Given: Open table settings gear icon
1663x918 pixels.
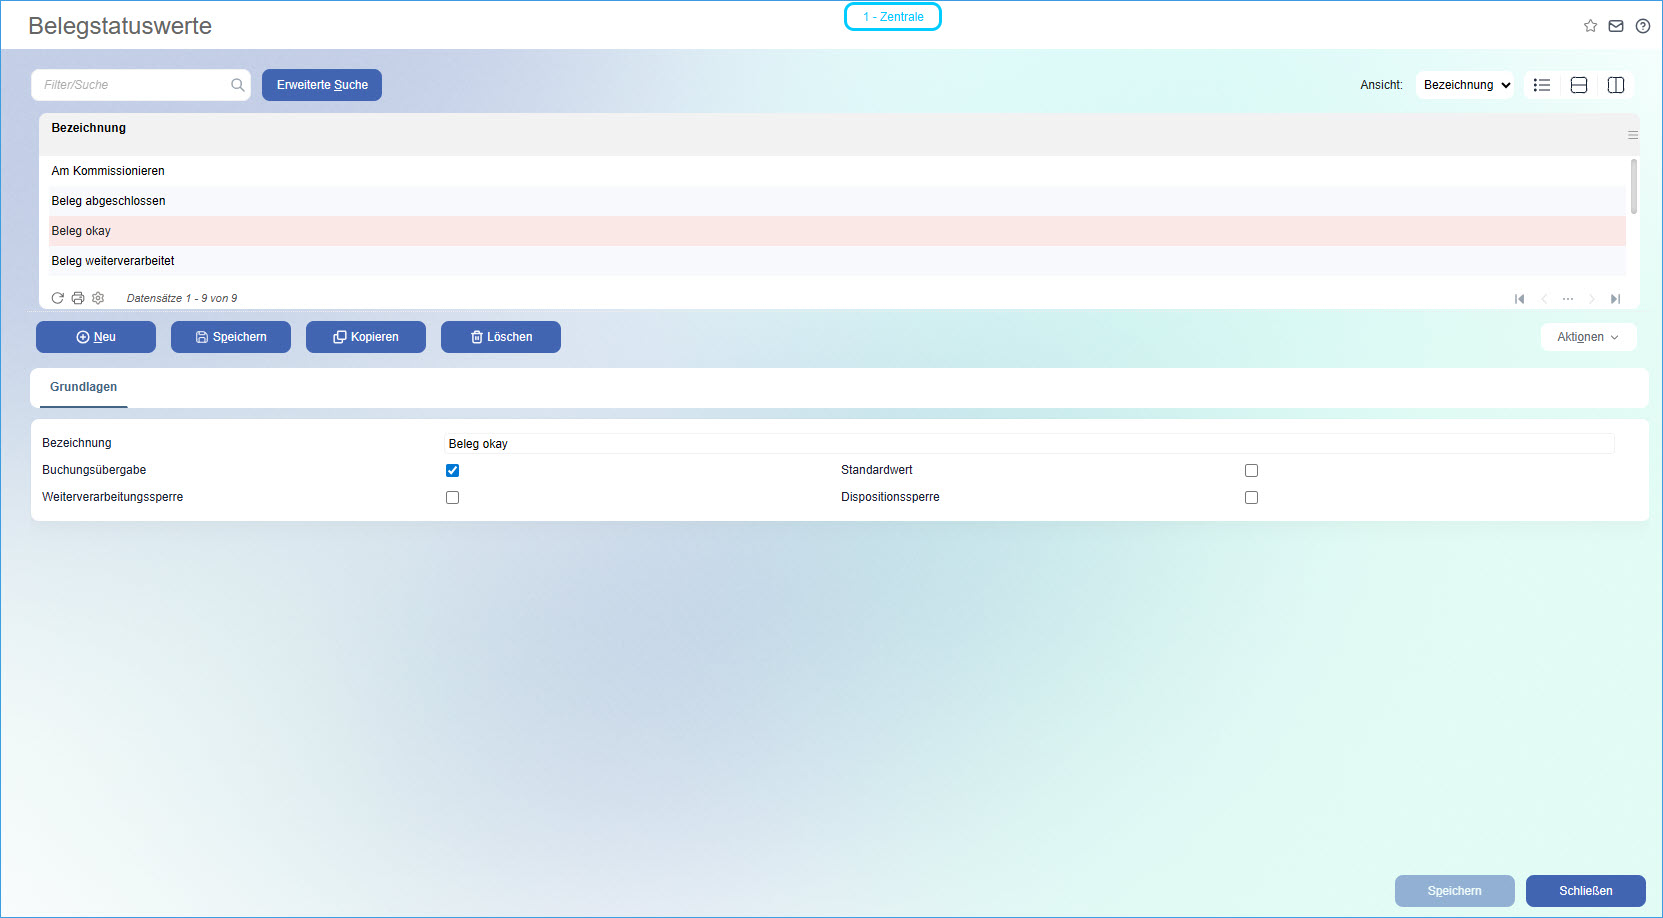Looking at the screenshot, I should pyautogui.click(x=98, y=298).
